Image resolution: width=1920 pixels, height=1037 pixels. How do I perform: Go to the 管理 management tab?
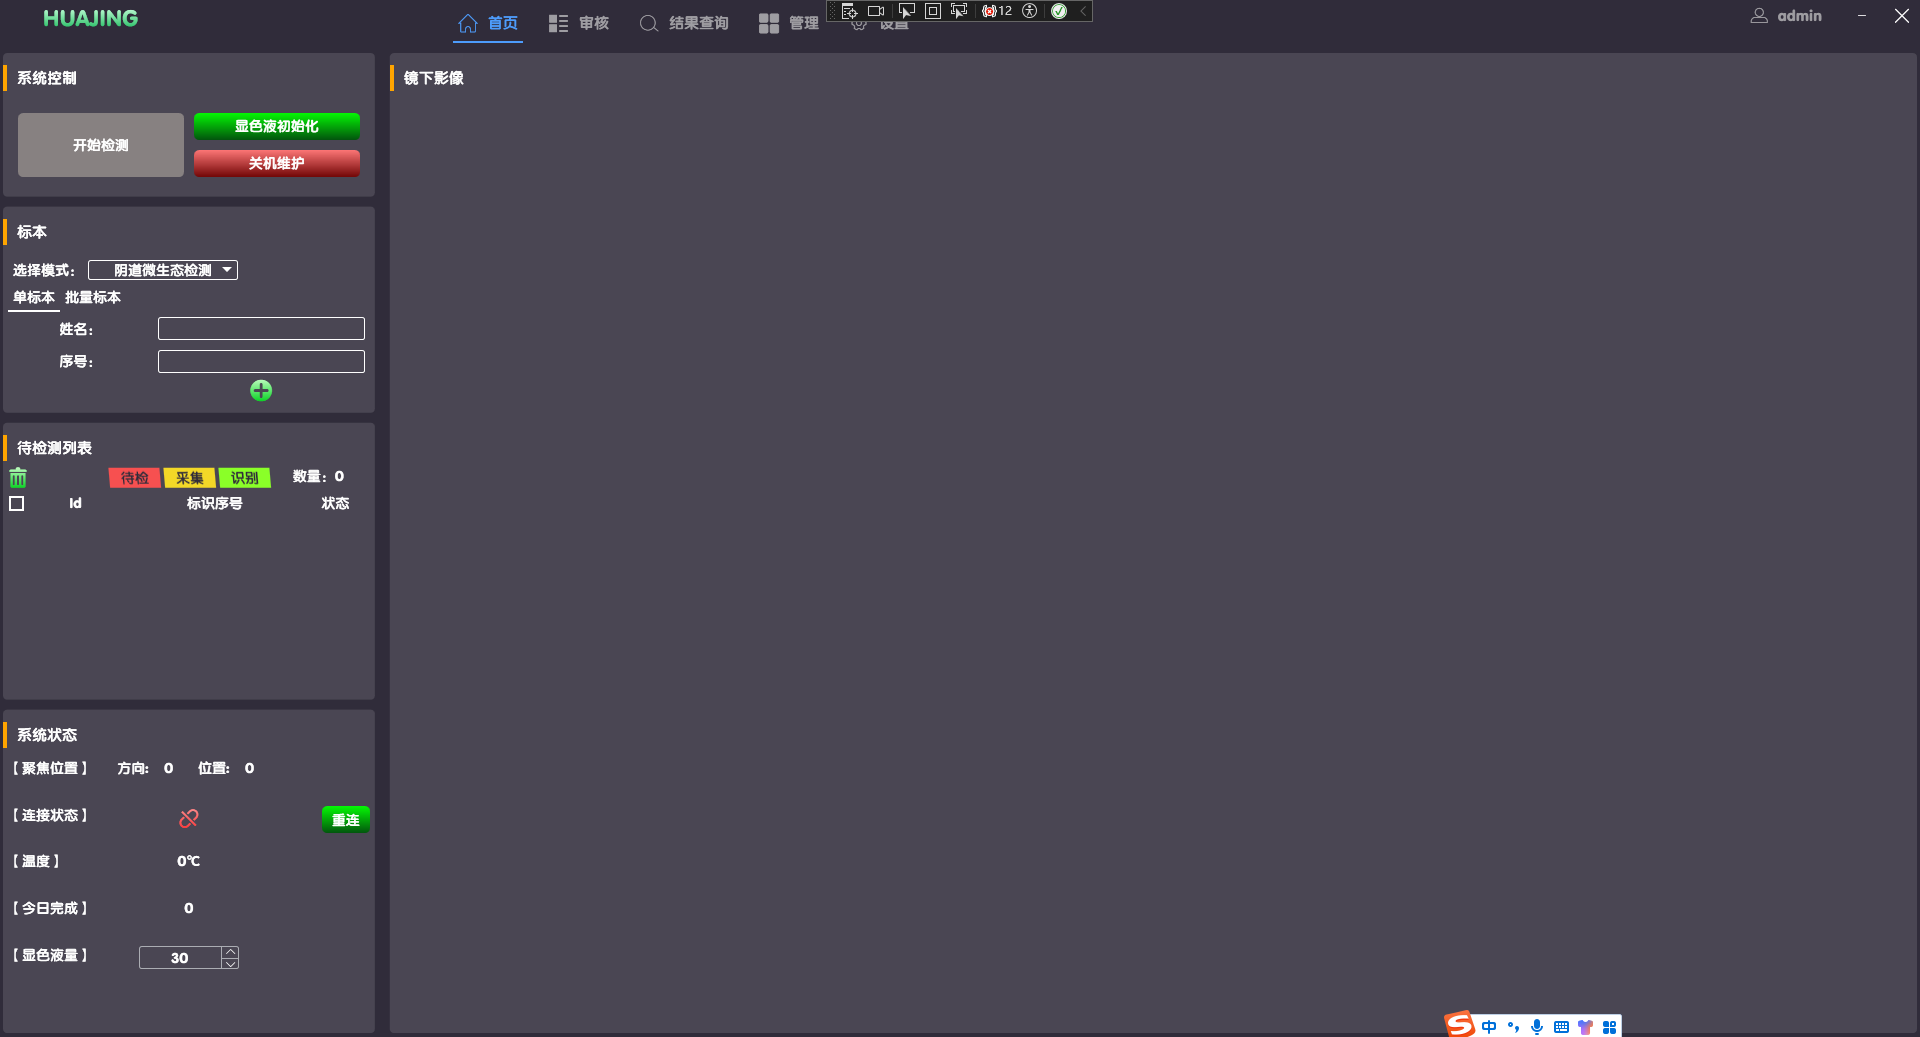(x=789, y=23)
